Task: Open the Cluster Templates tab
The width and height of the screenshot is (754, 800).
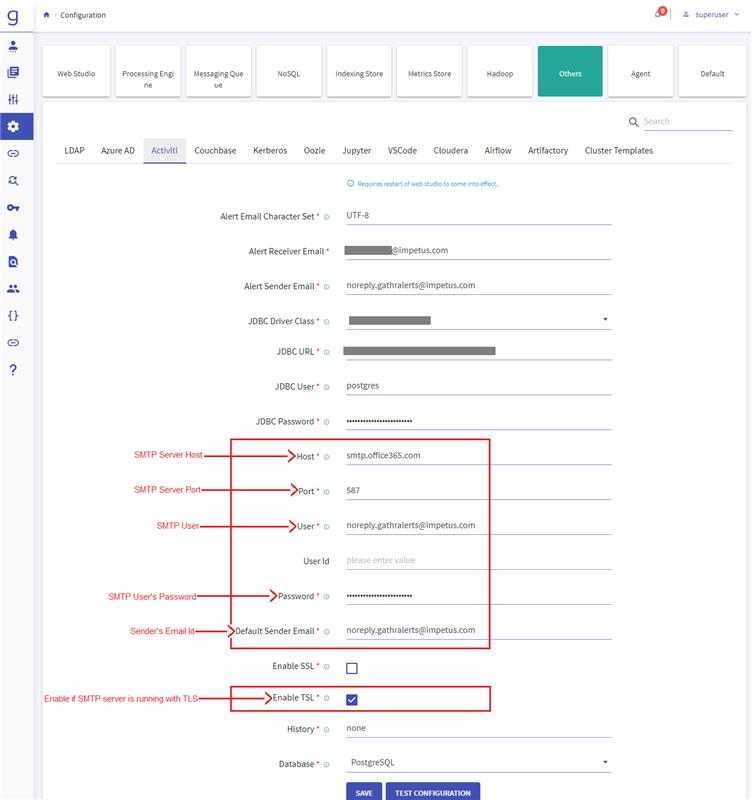Action: [x=619, y=151]
